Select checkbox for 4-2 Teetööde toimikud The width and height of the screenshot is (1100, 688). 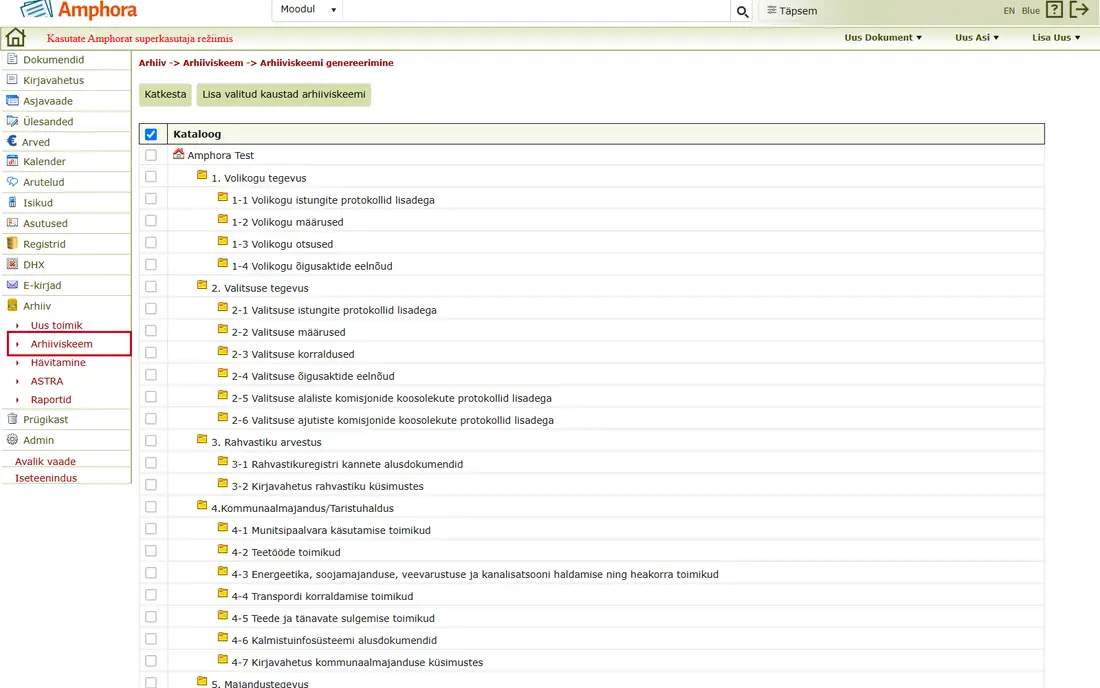pos(151,551)
